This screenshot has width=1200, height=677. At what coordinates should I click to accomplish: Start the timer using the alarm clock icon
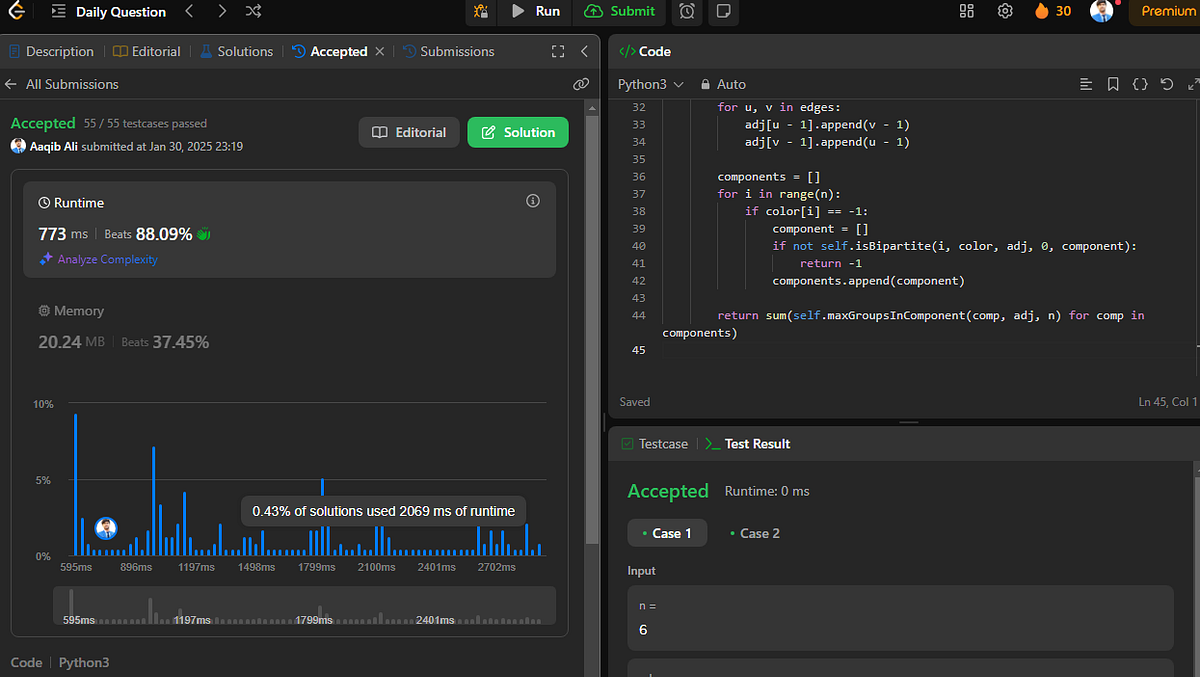pyautogui.click(x=685, y=12)
